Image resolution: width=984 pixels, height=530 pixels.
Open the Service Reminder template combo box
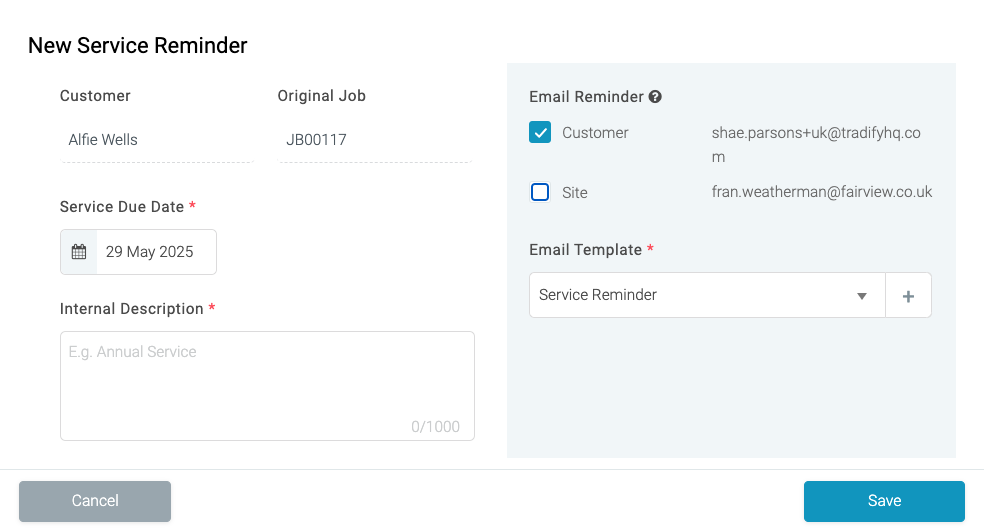[707, 295]
